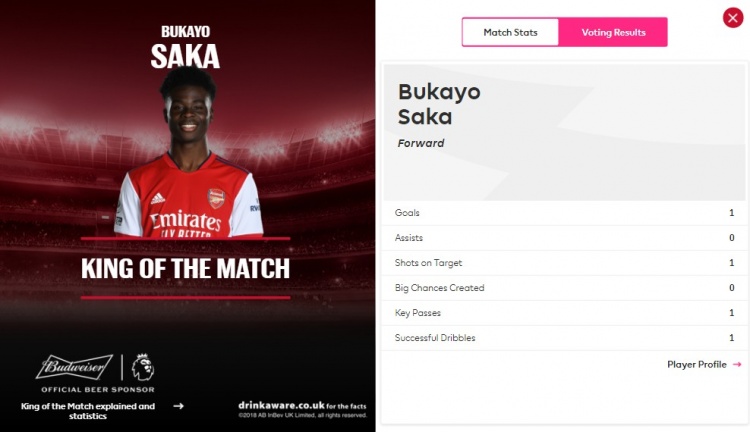750x432 pixels.
Task: Switch to the Match Stats tab
Action: click(x=510, y=32)
